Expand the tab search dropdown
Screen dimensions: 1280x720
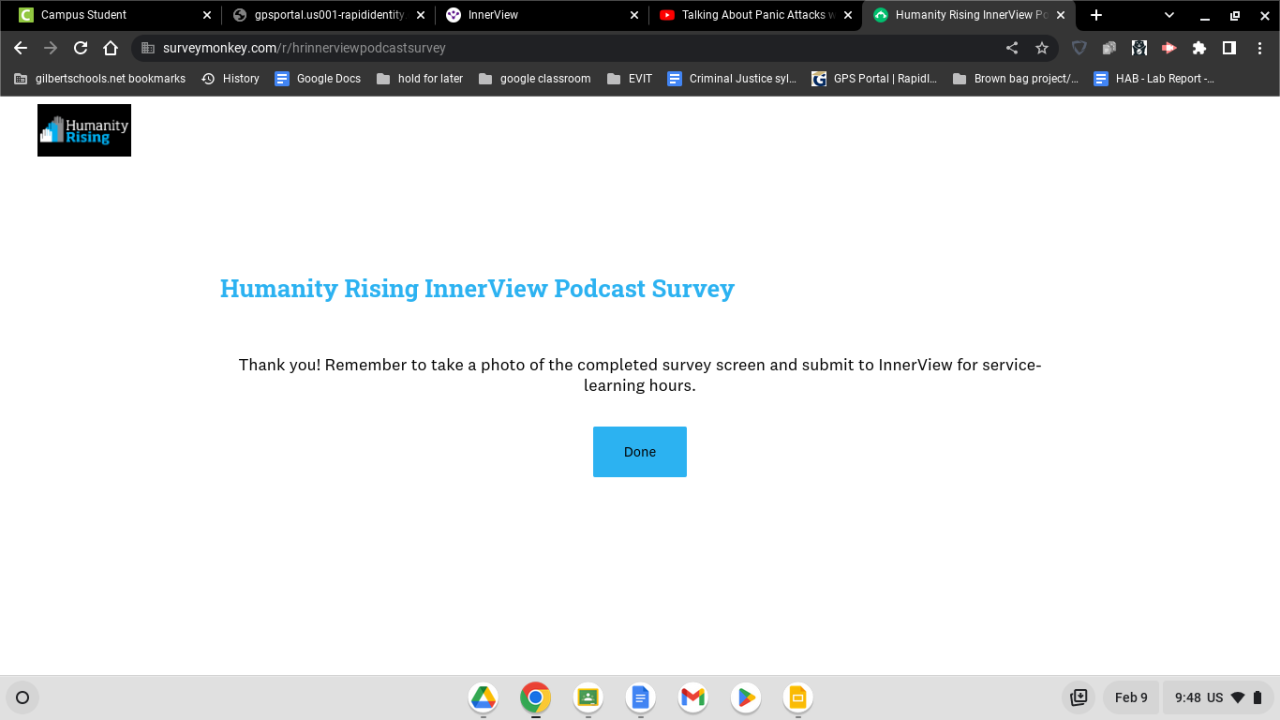click(x=1169, y=15)
